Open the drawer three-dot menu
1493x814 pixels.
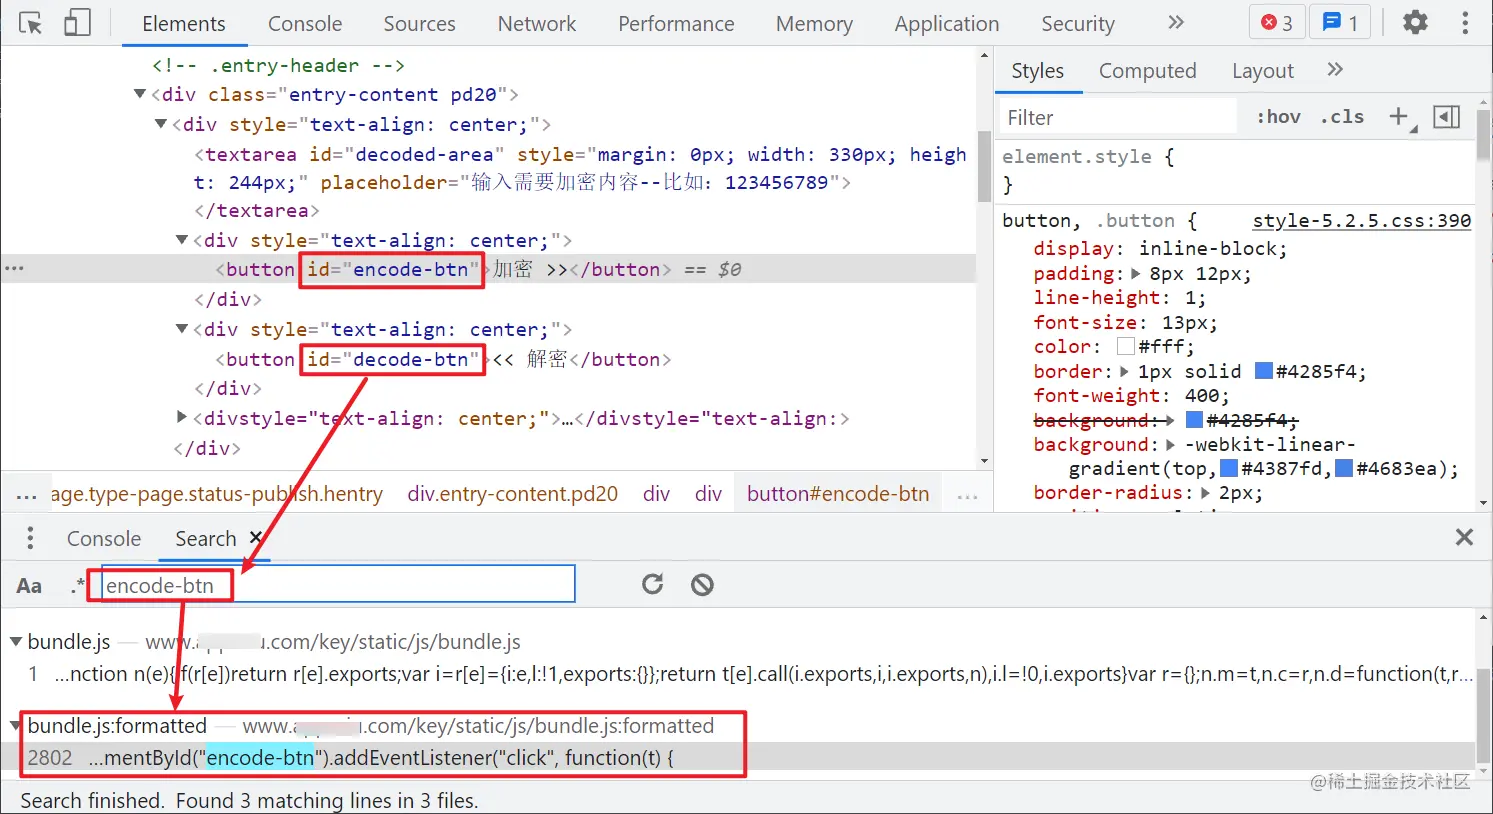(x=30, y=538)
